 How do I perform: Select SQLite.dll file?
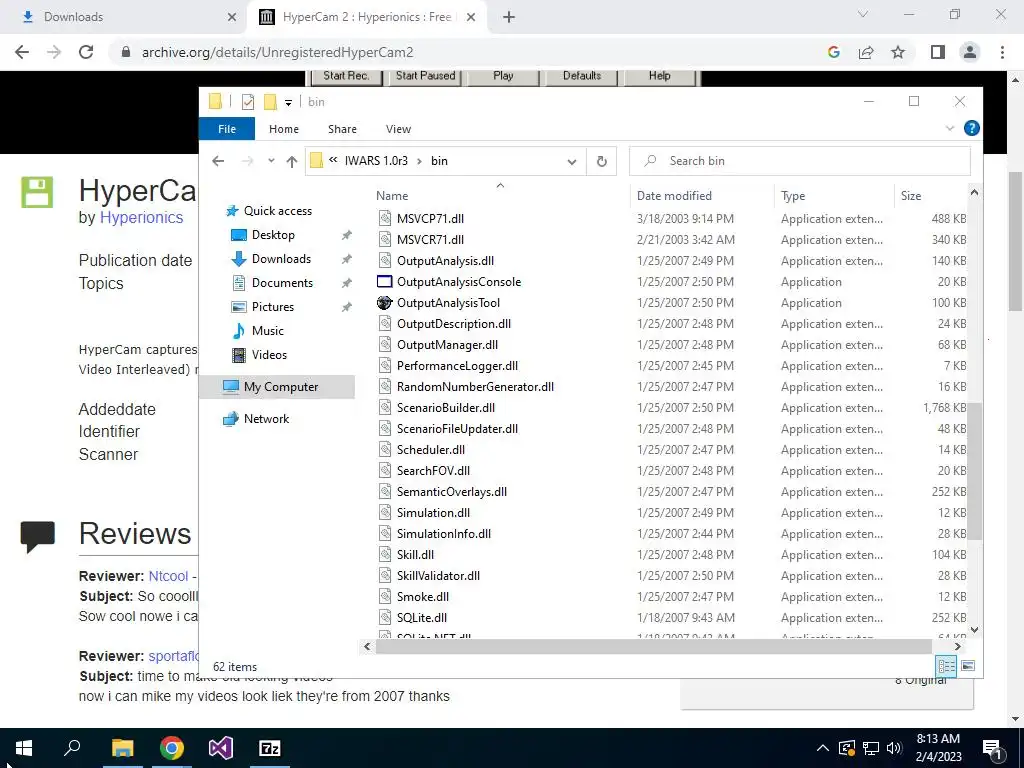(422, 618)
